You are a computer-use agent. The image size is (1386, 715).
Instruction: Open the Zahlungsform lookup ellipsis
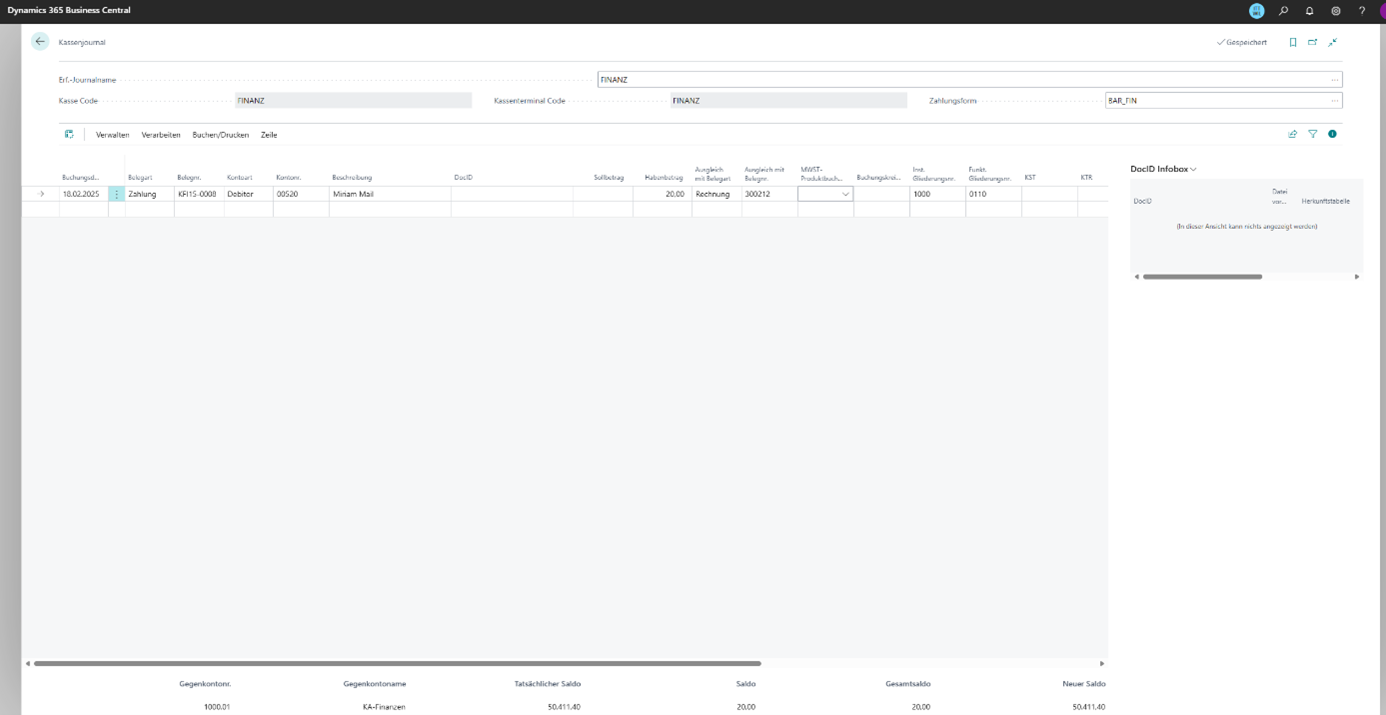(x=1334, y=101)
